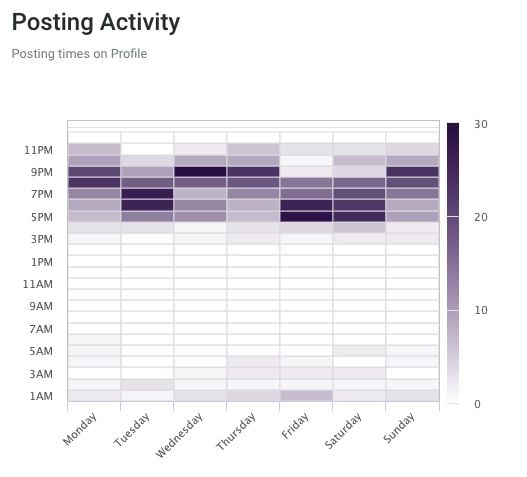
Task: Click the Tuesday 7PM heatmap cell
Action: point(147,194)
